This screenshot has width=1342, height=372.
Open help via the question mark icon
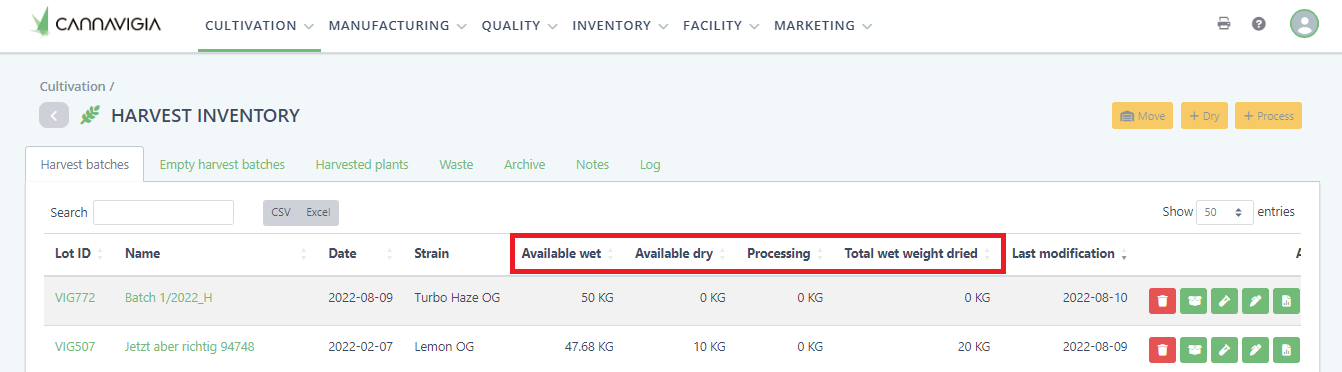click(1259, 24)
